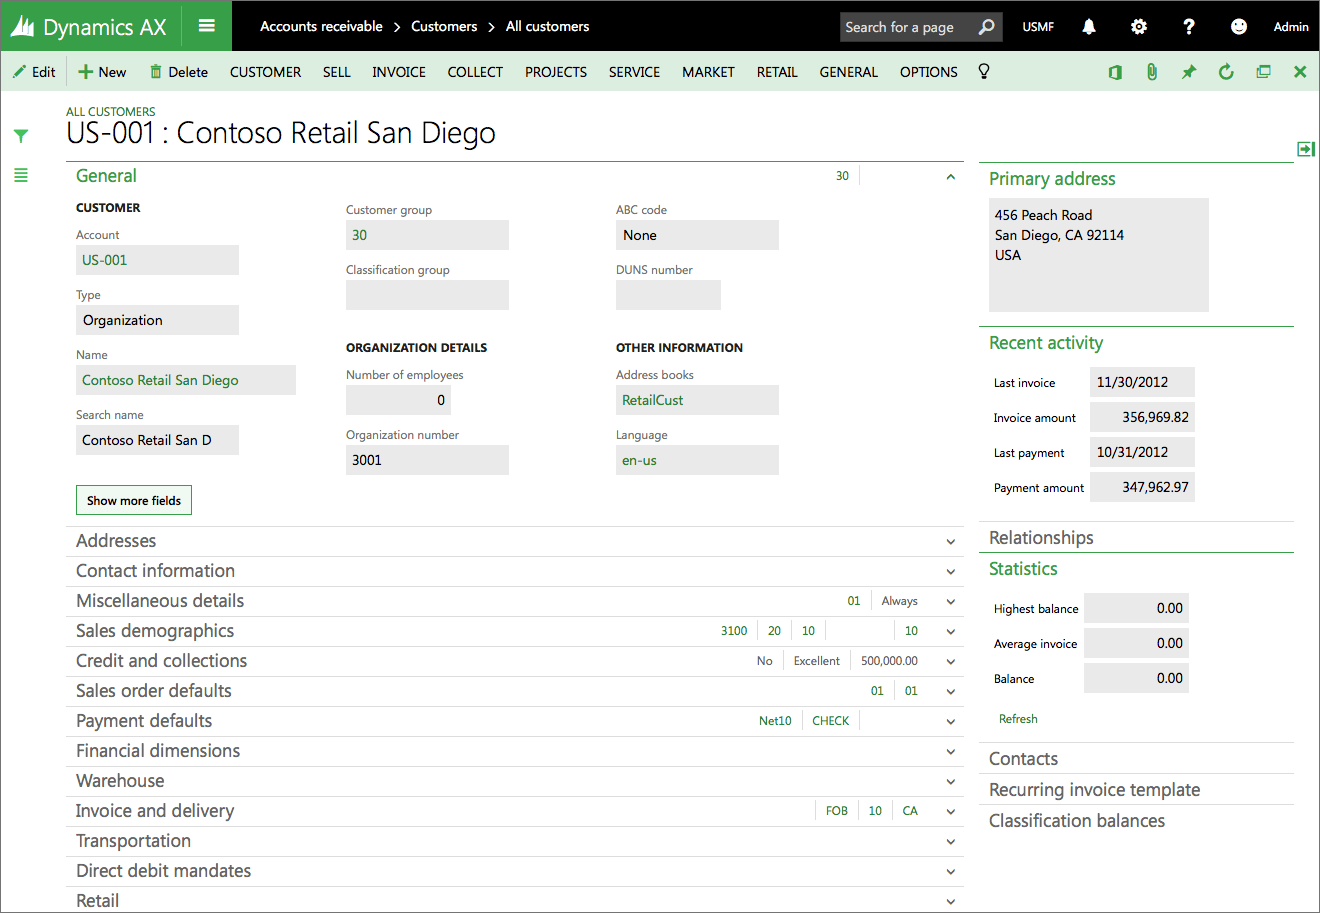The image size is (1320, 913).
Task: Open the OPTIONS action tab
Action: click(x=928, y=72)
